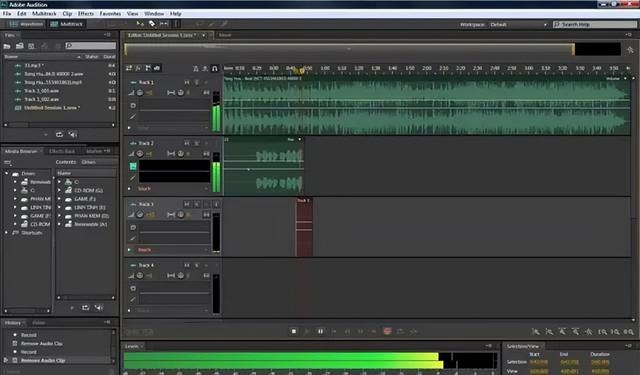Open the Clip menu

pyautogui.click(x=67, y=13)
